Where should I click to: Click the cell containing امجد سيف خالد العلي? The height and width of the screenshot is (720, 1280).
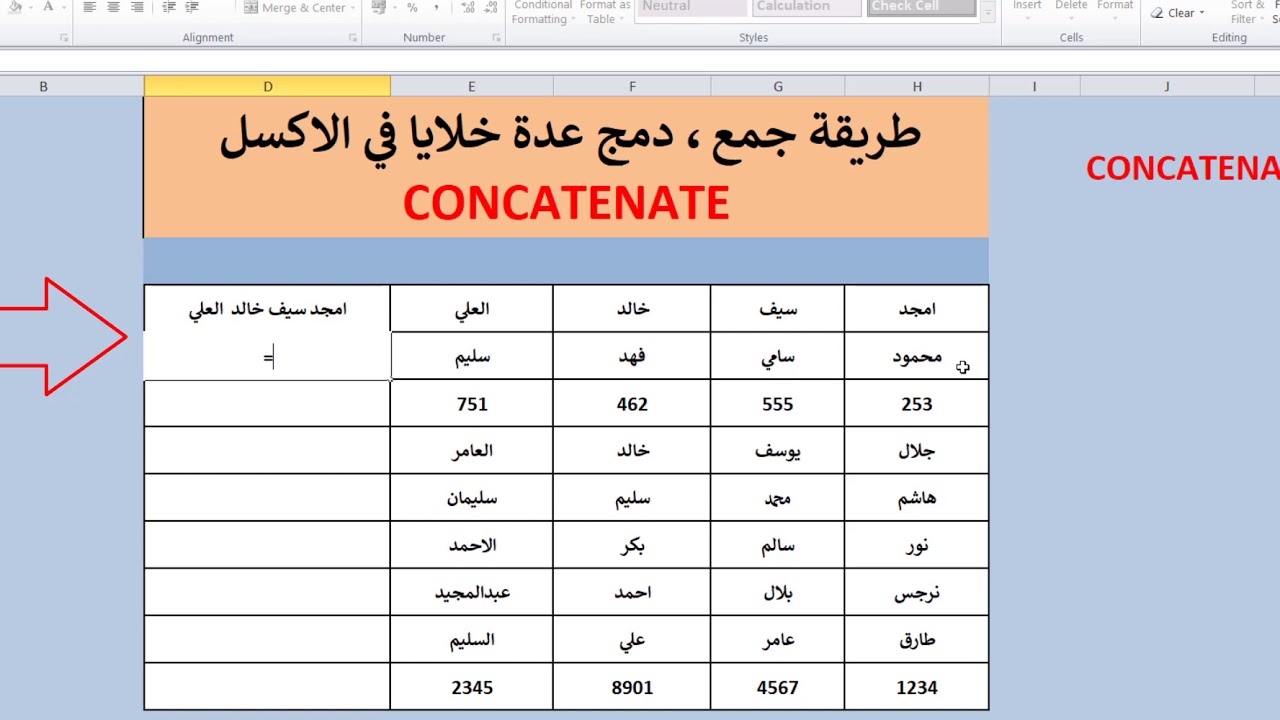click(x=267, y=308)
